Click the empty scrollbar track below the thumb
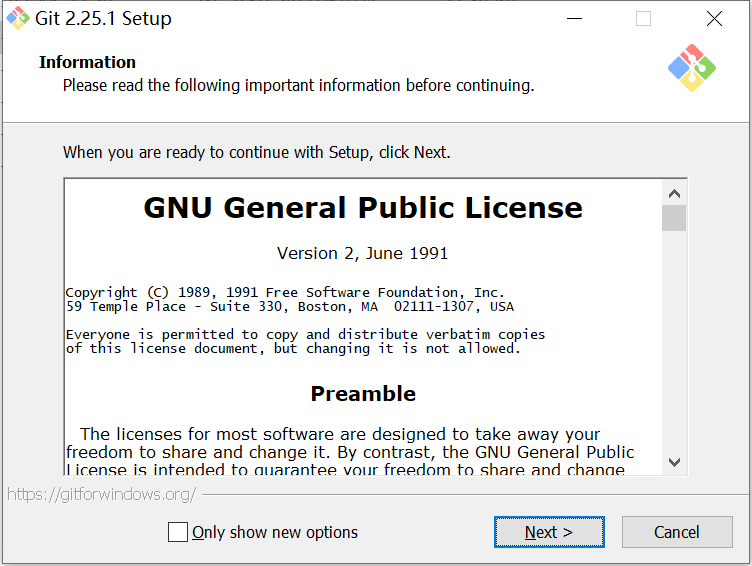Viewport: 752px width, 566px height. (674, 340)
